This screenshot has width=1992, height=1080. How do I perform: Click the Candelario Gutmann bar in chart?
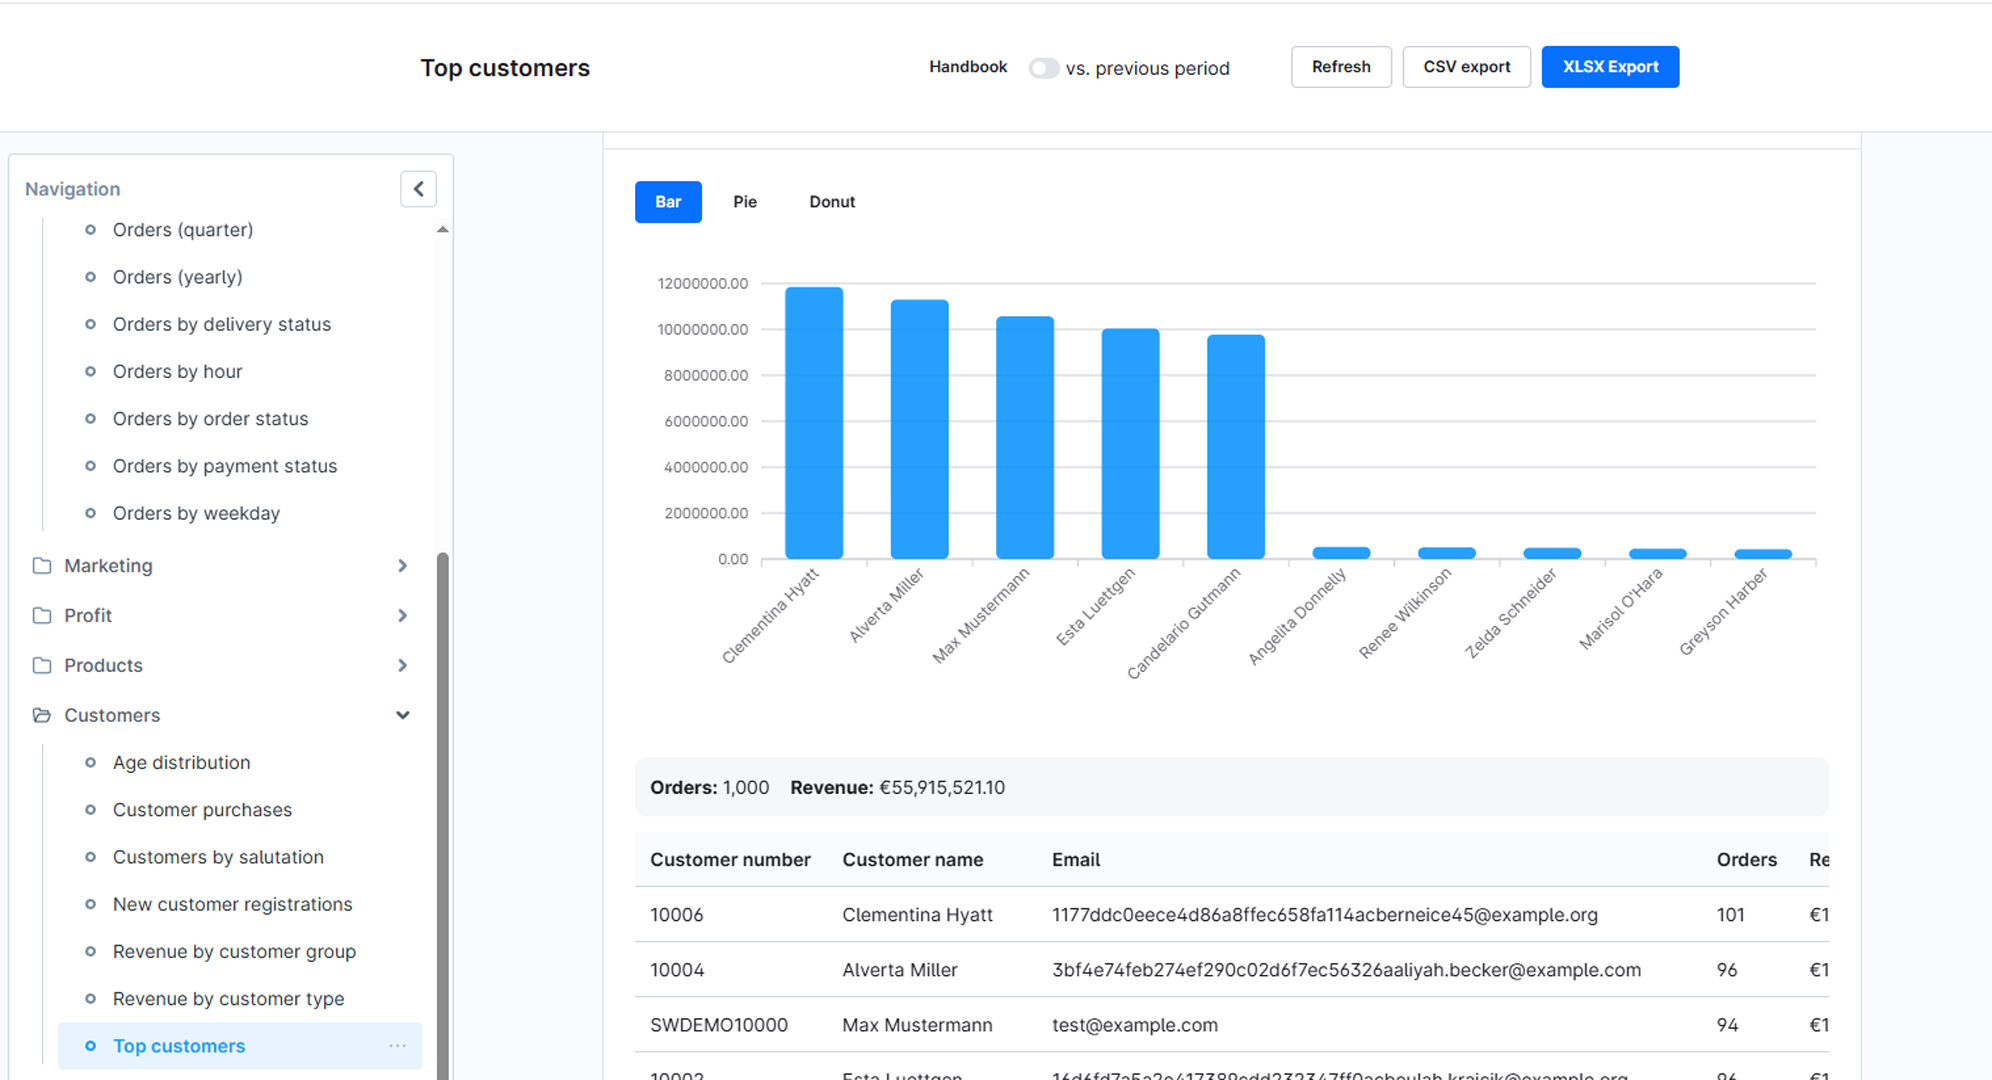coord(1236,447)
